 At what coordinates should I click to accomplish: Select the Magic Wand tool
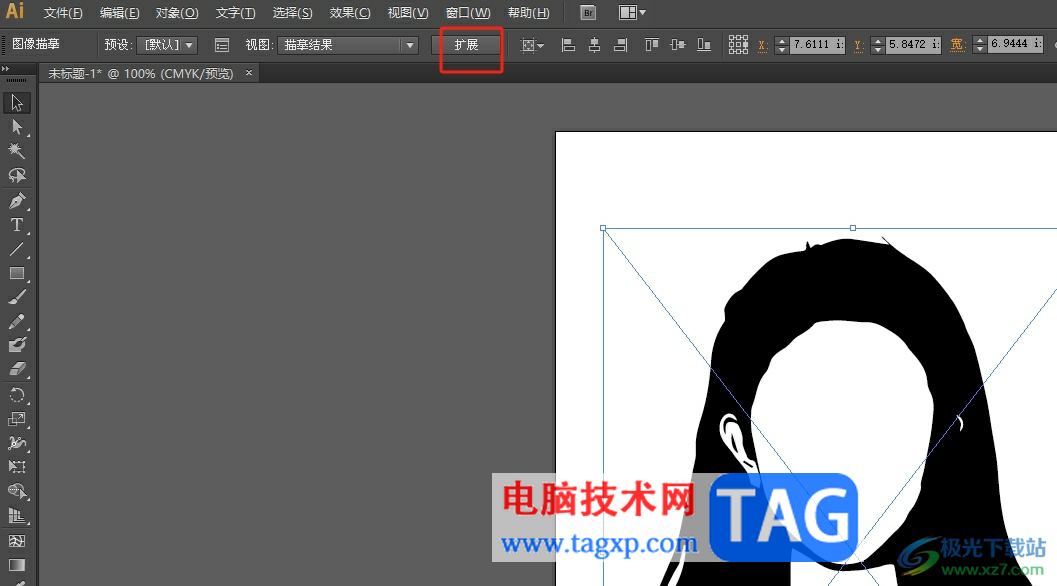click(17, 151)
